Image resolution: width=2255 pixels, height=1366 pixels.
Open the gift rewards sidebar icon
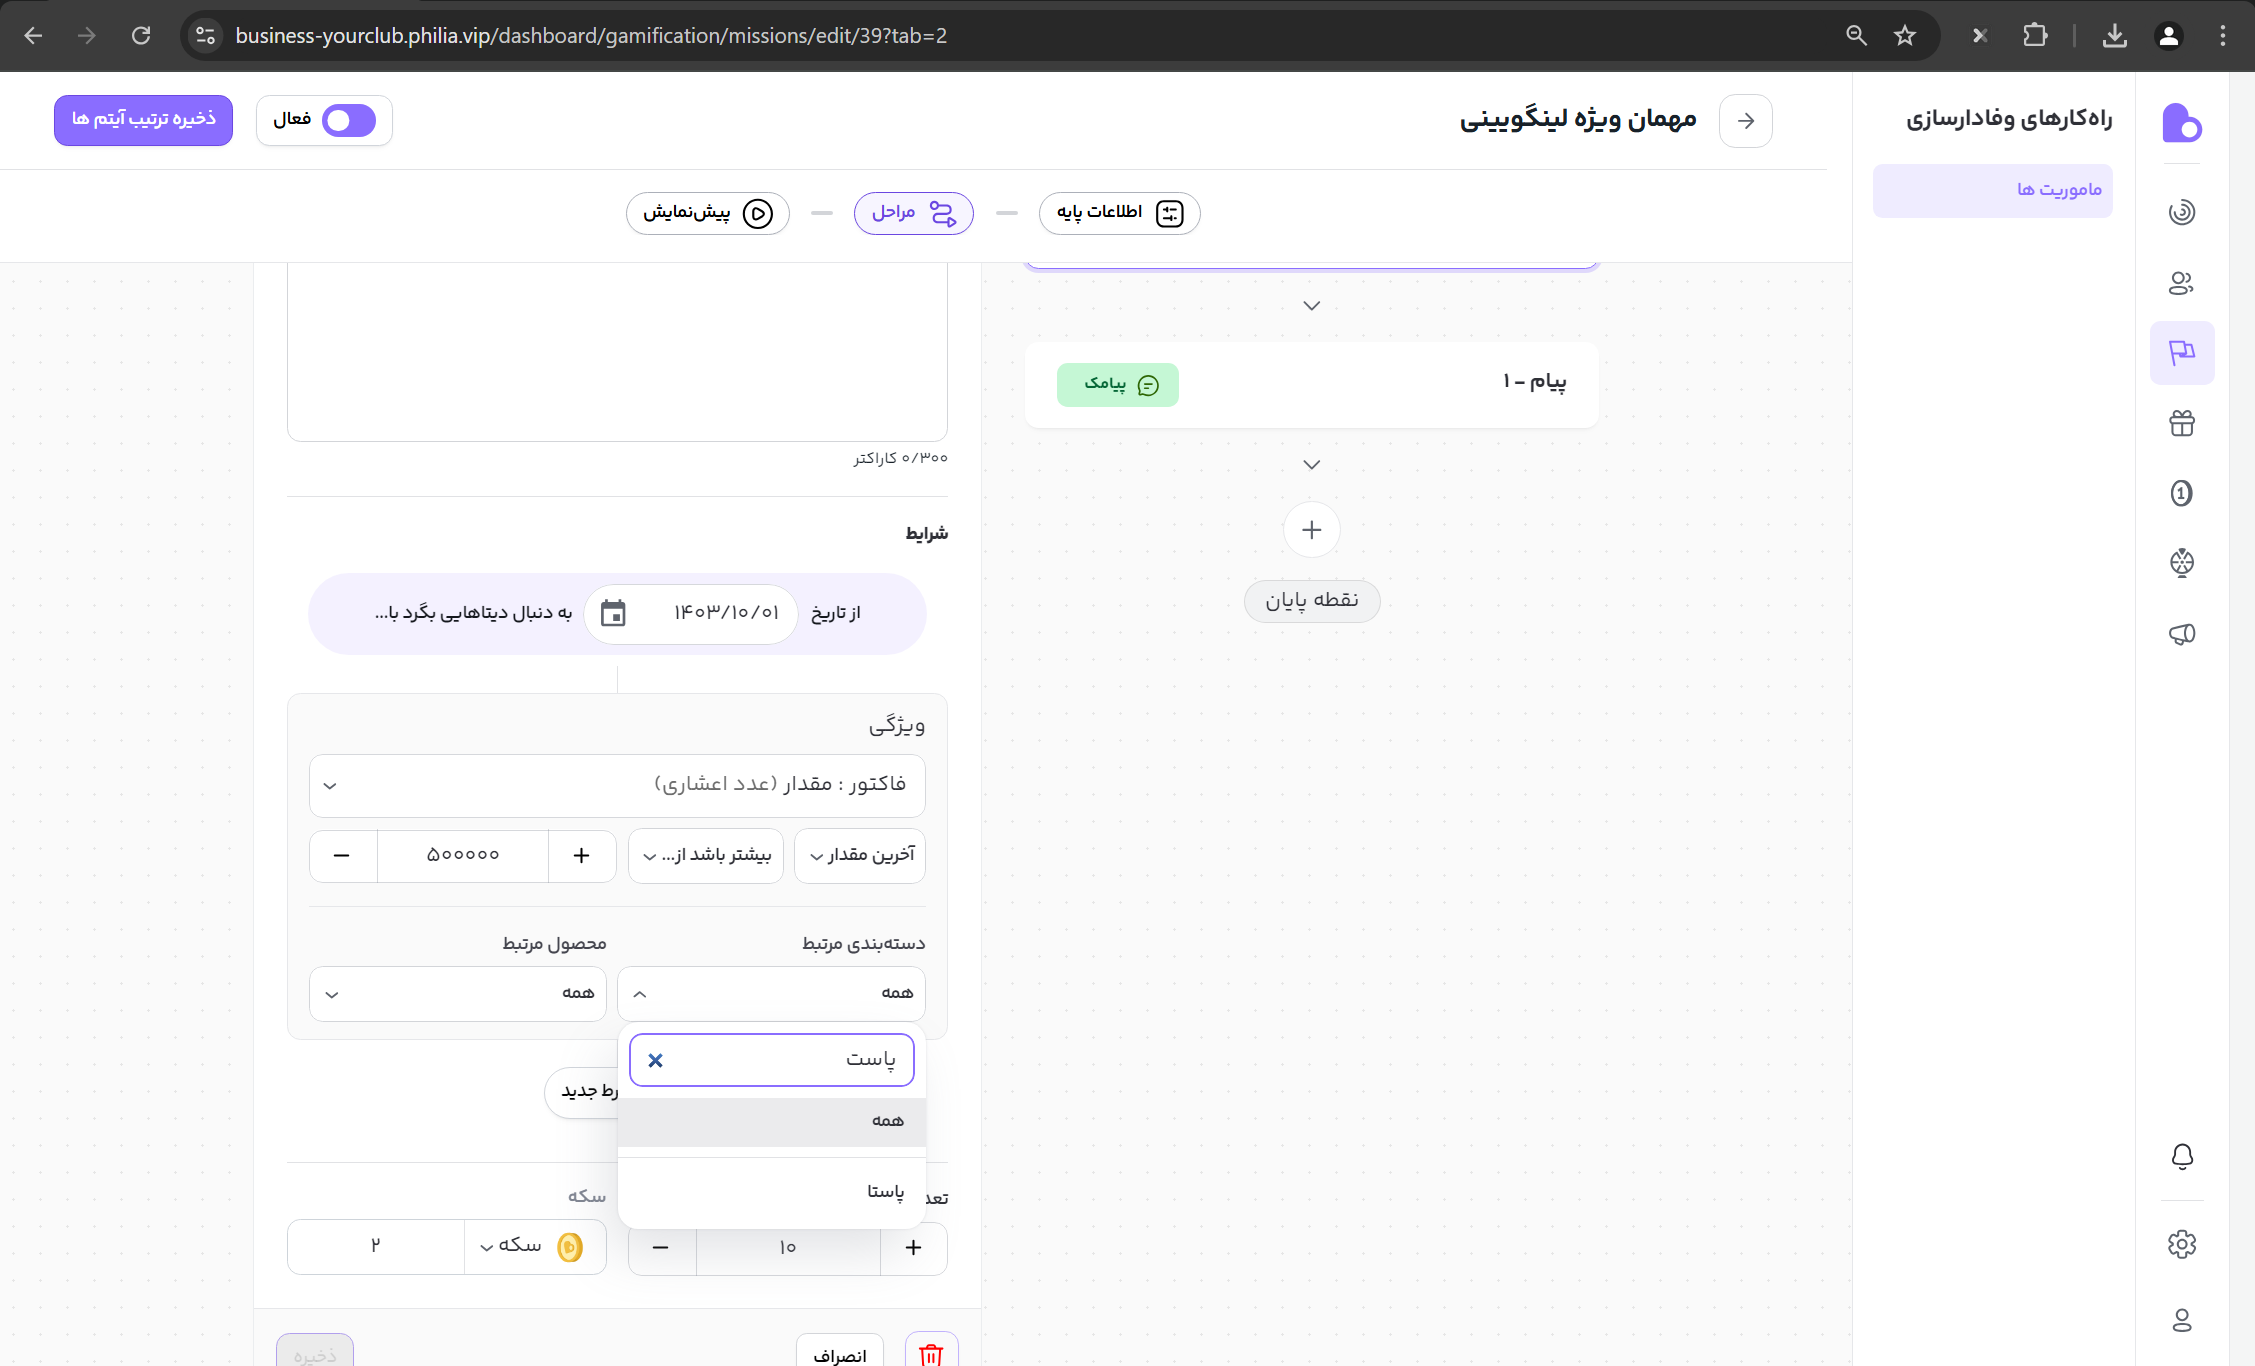(2181, 423)
